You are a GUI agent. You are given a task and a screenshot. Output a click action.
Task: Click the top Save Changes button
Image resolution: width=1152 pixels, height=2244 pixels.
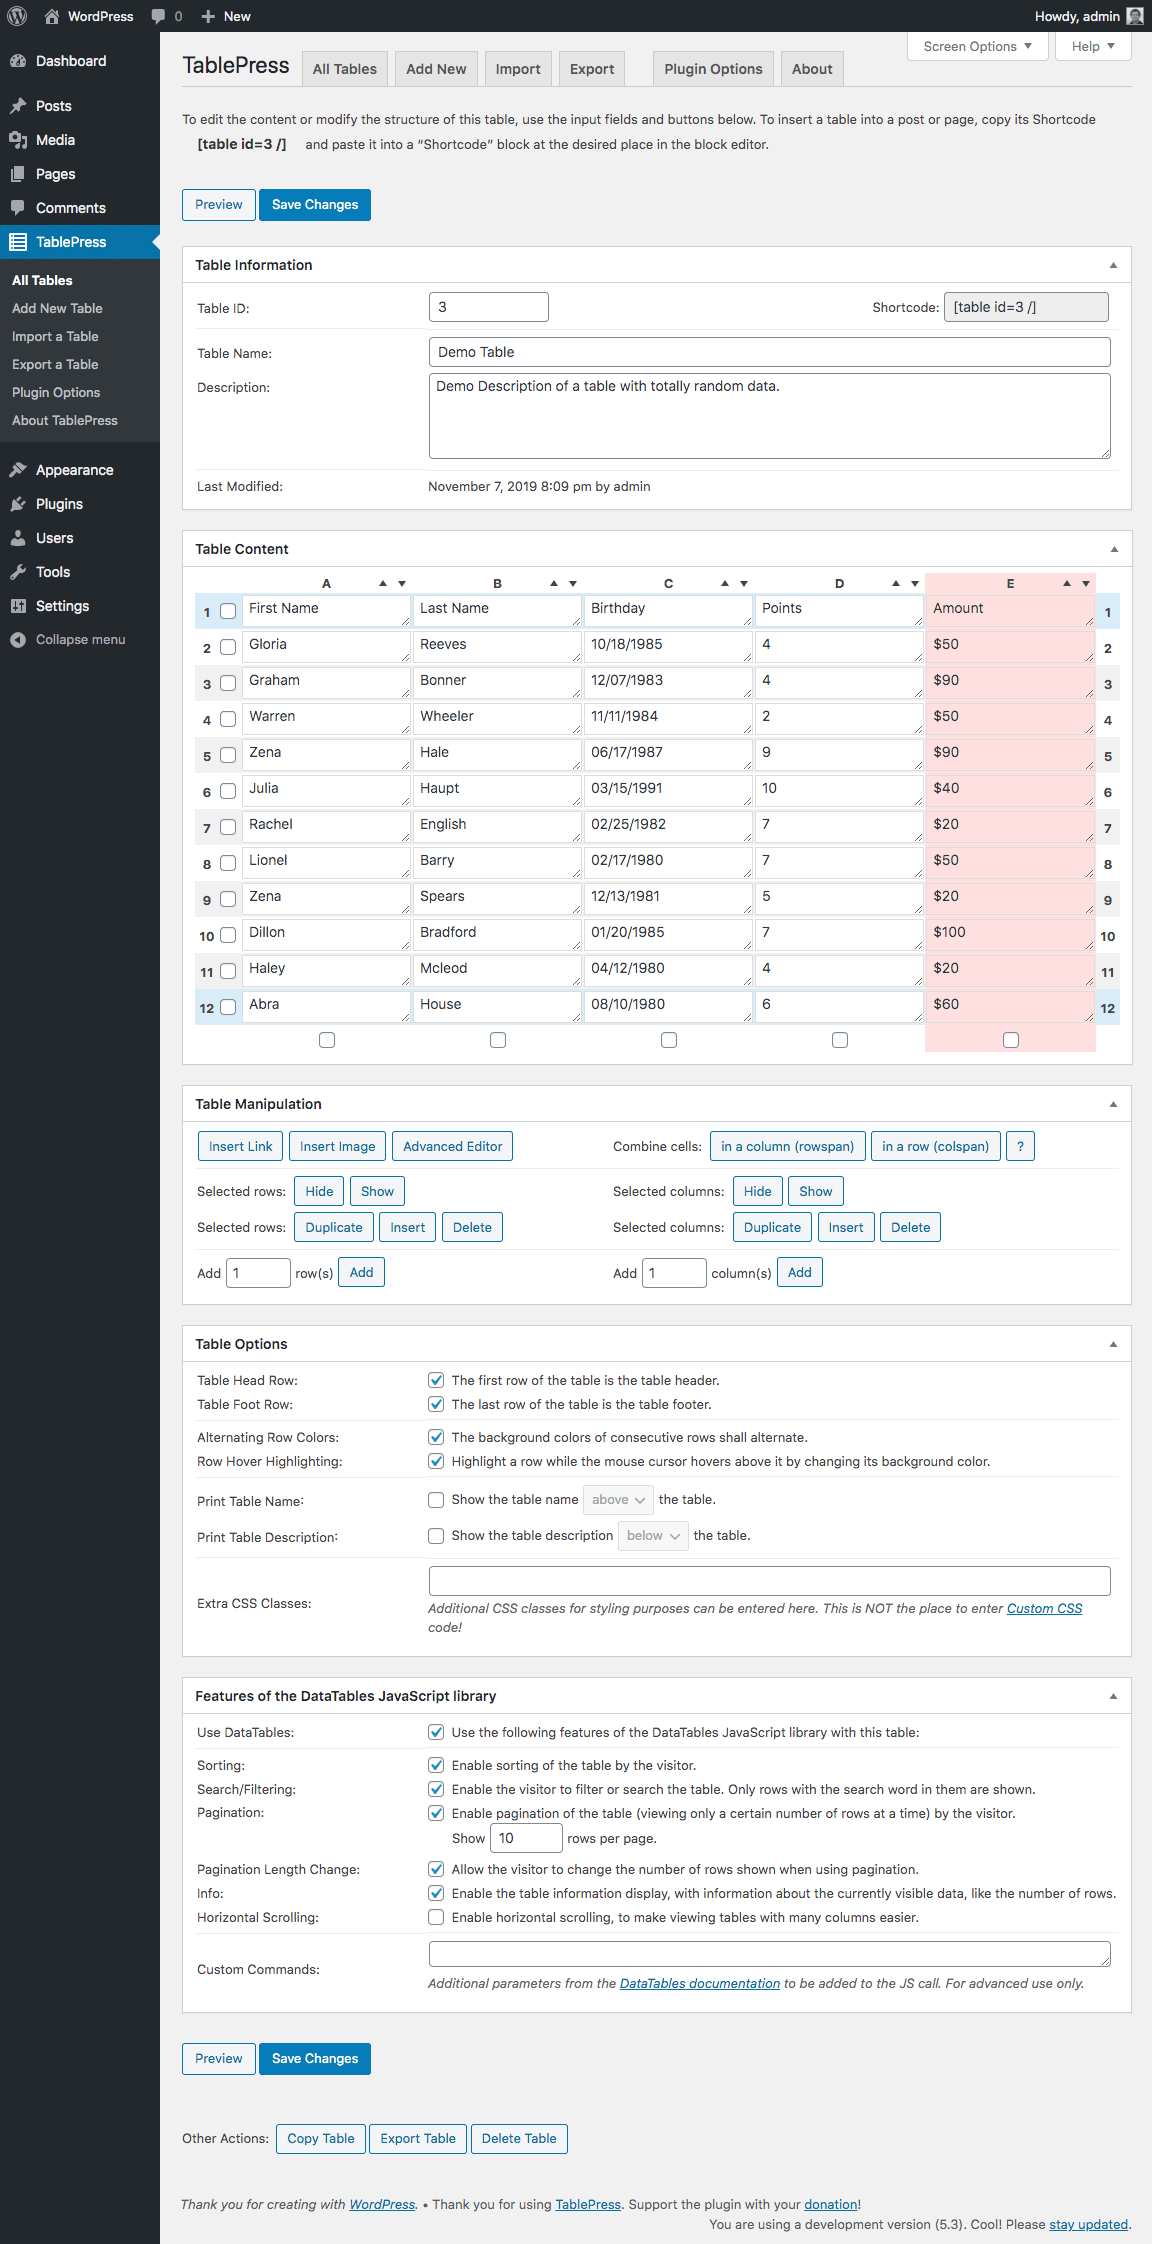coord(314,205)
